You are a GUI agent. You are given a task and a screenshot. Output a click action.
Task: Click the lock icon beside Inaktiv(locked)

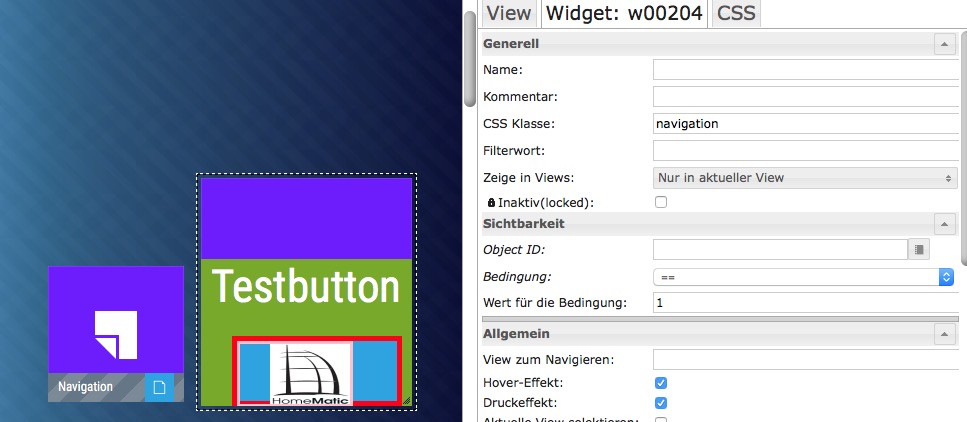click(491, 203)
